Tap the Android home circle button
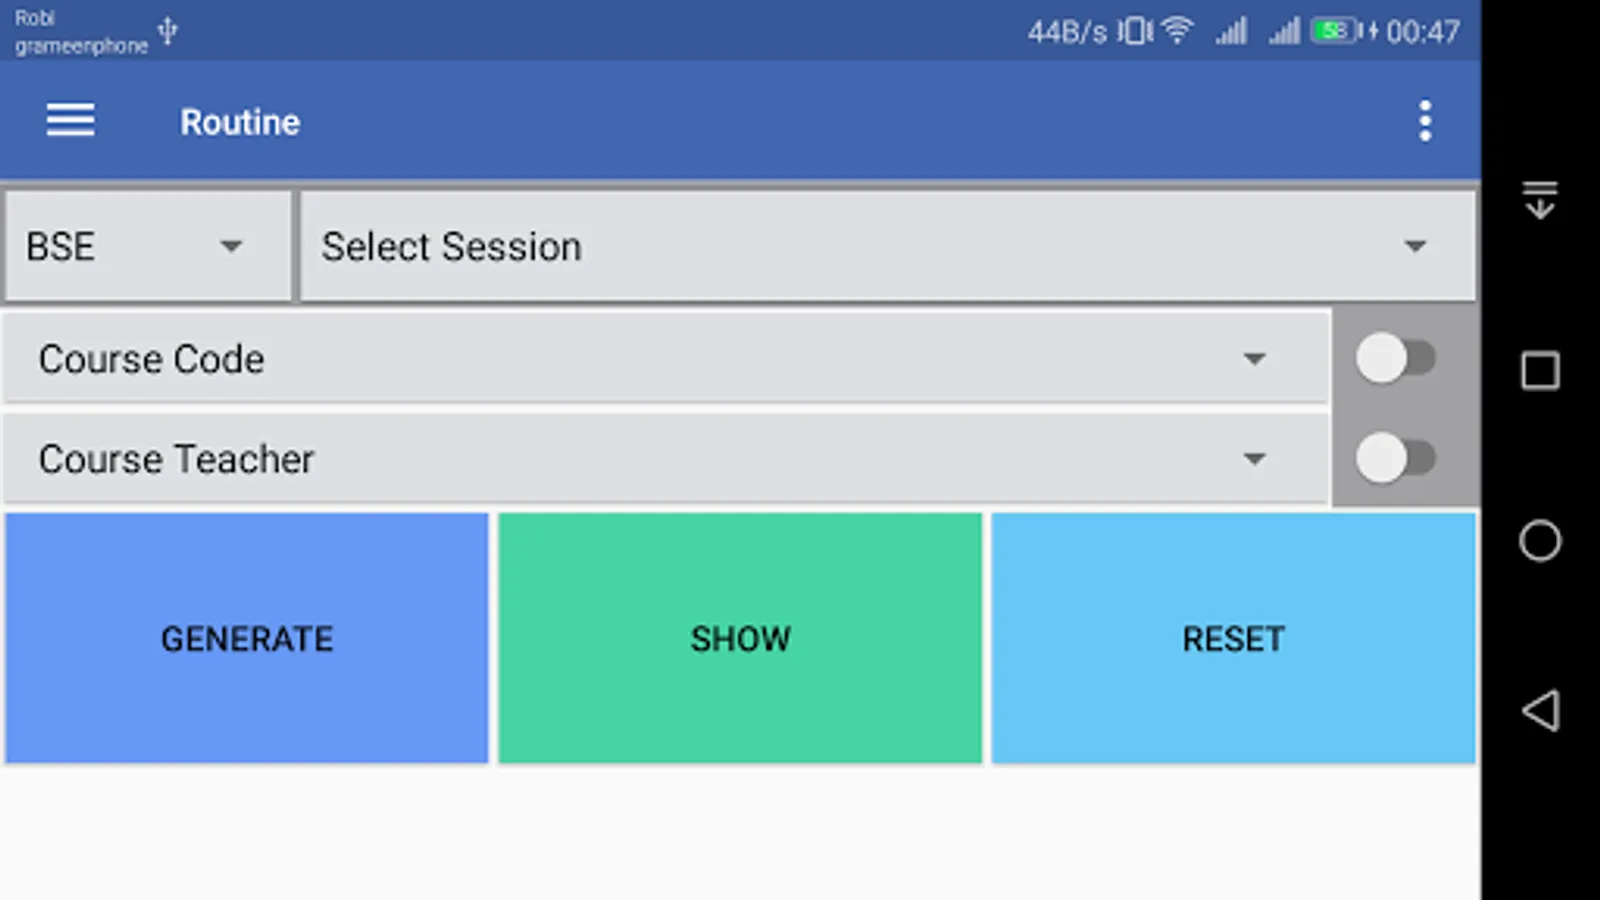The height and width of the screenshot is (900, 1600). pos(1540,541)
